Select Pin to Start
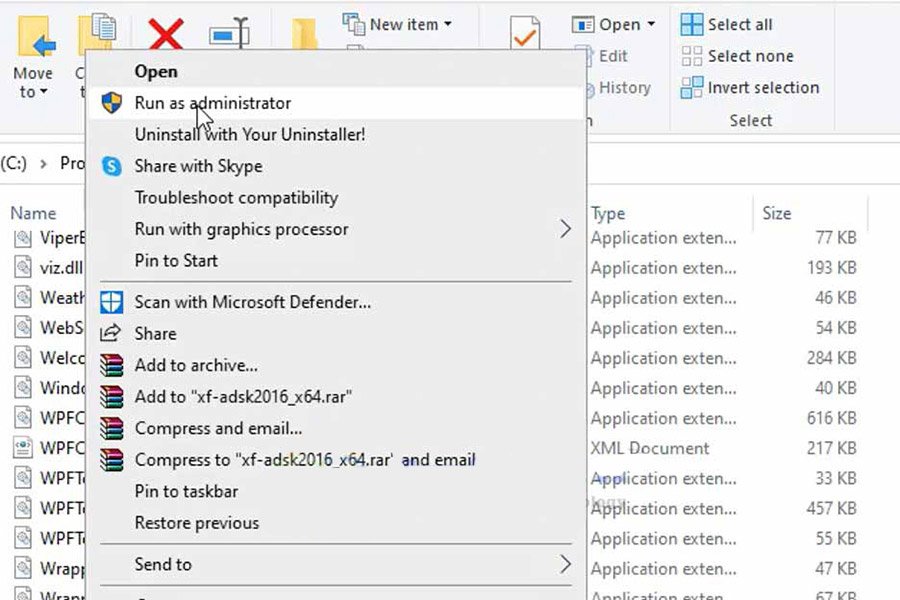This screenshot has width=900, height=600. [336, 261]
